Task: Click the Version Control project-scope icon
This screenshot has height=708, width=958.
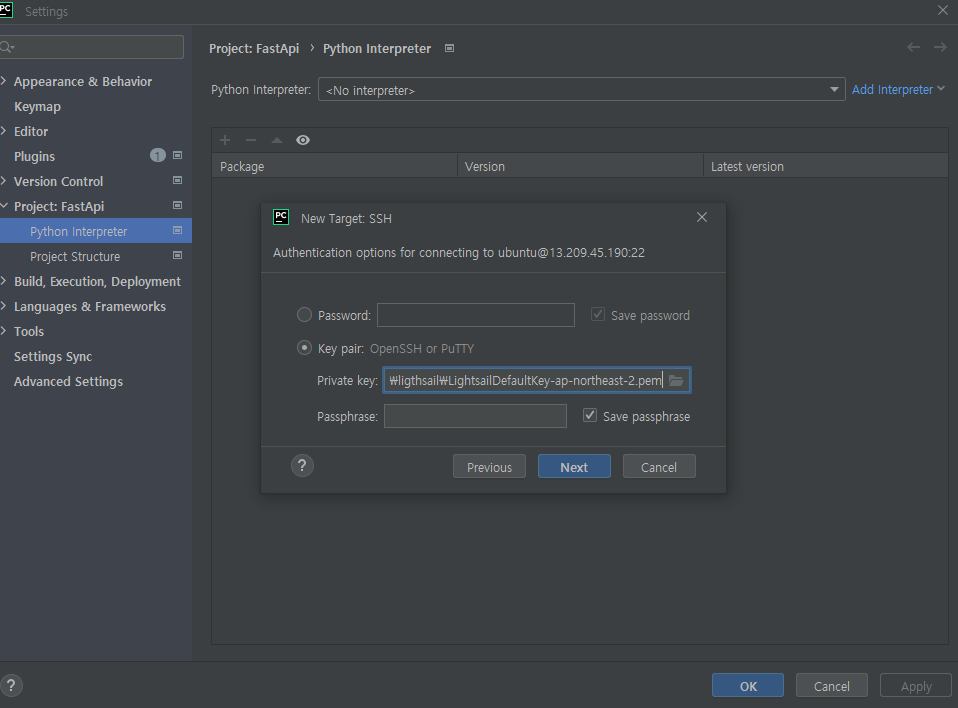Action: 177,181
